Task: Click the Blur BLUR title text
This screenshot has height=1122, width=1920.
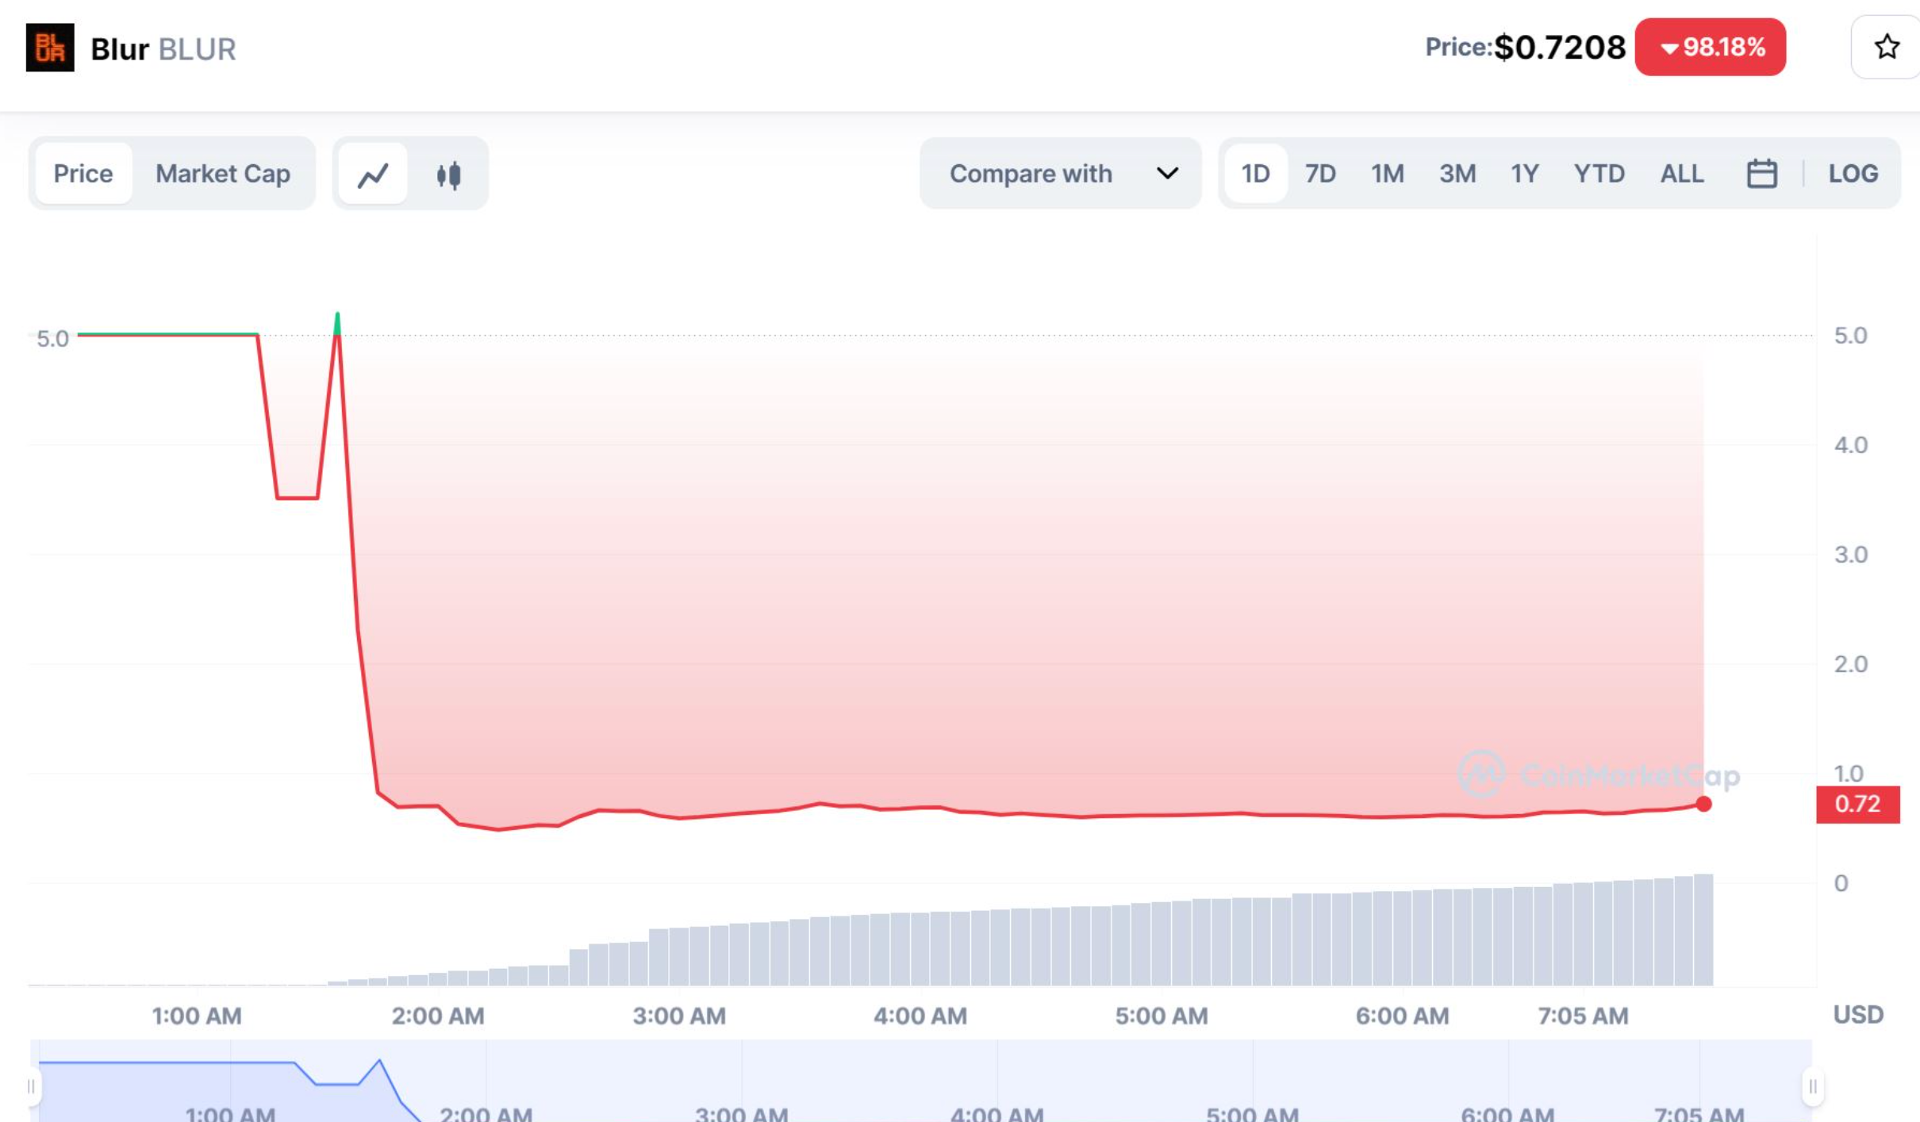Action: [163, 49]
